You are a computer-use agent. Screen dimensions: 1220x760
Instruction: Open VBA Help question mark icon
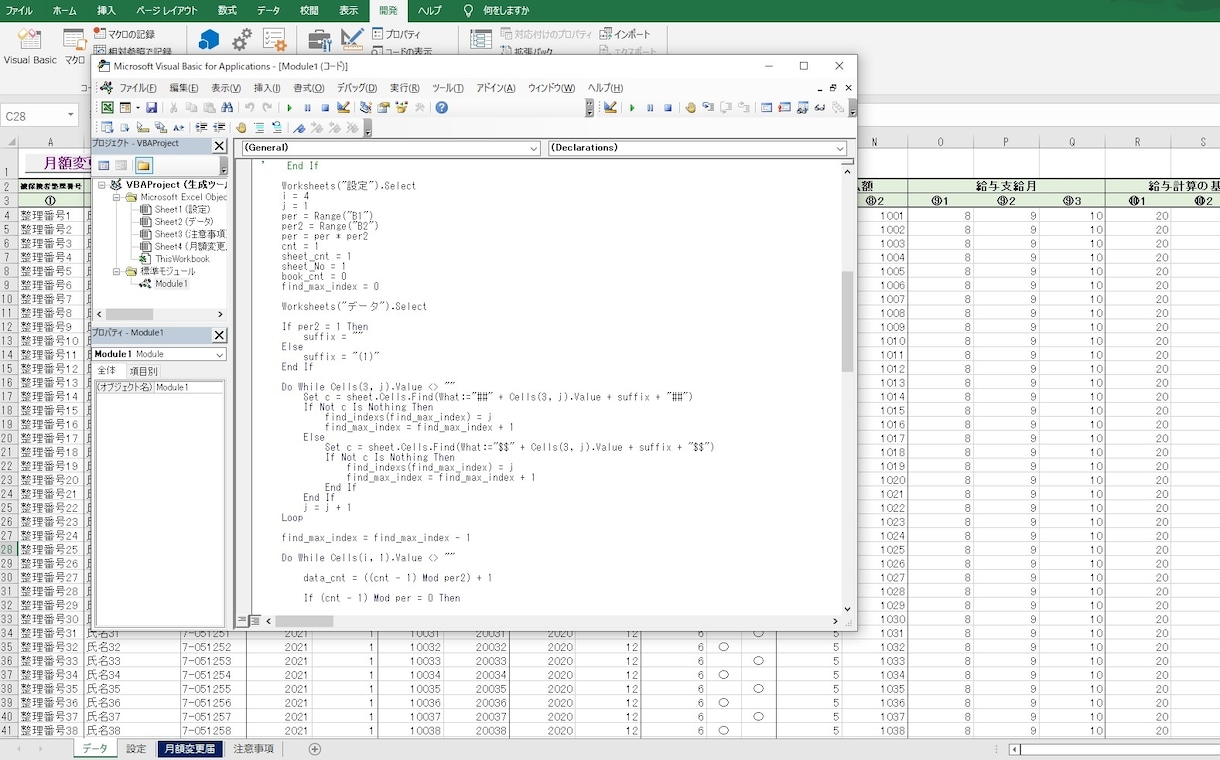coord(441,107)
